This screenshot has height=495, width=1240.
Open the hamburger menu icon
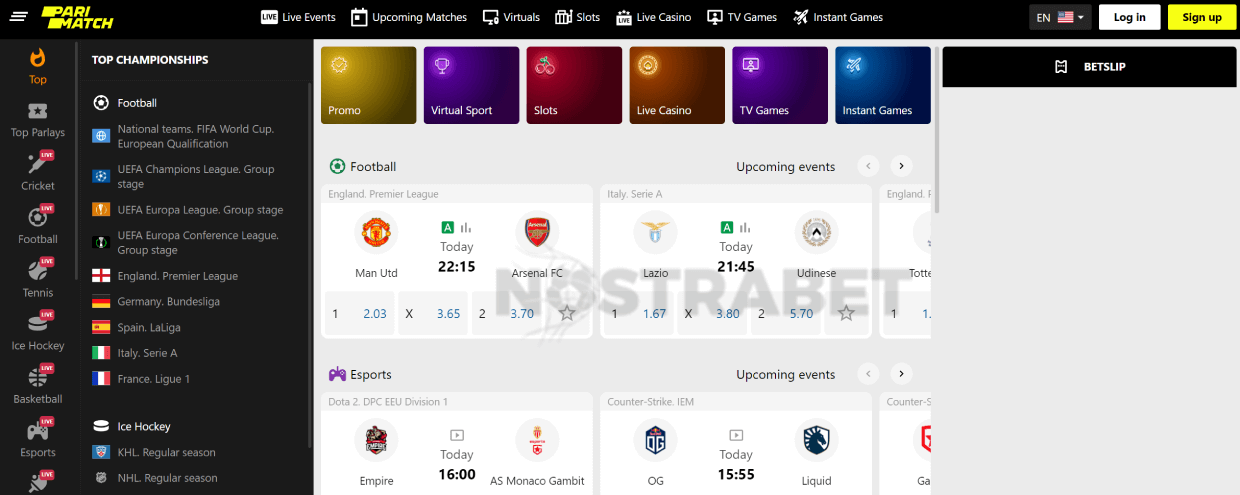[x=19, y=17]
